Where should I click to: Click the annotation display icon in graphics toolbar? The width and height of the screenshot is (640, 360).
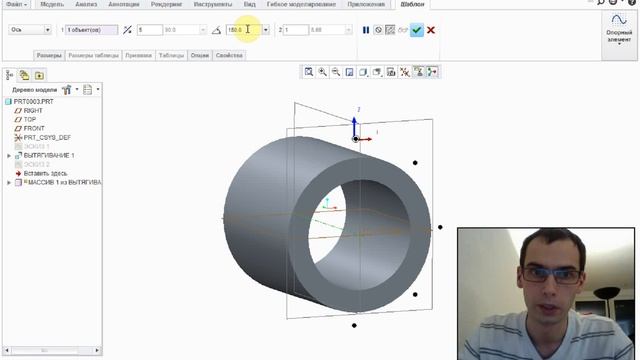(x=418, y=72)
